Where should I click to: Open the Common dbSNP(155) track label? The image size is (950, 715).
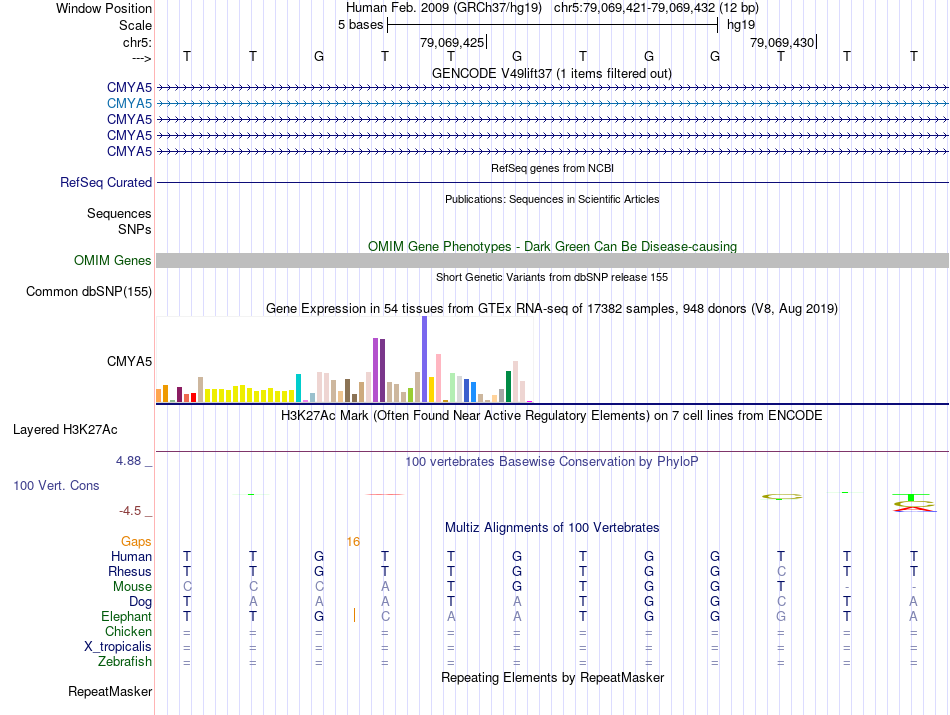(x=89, y=291)
